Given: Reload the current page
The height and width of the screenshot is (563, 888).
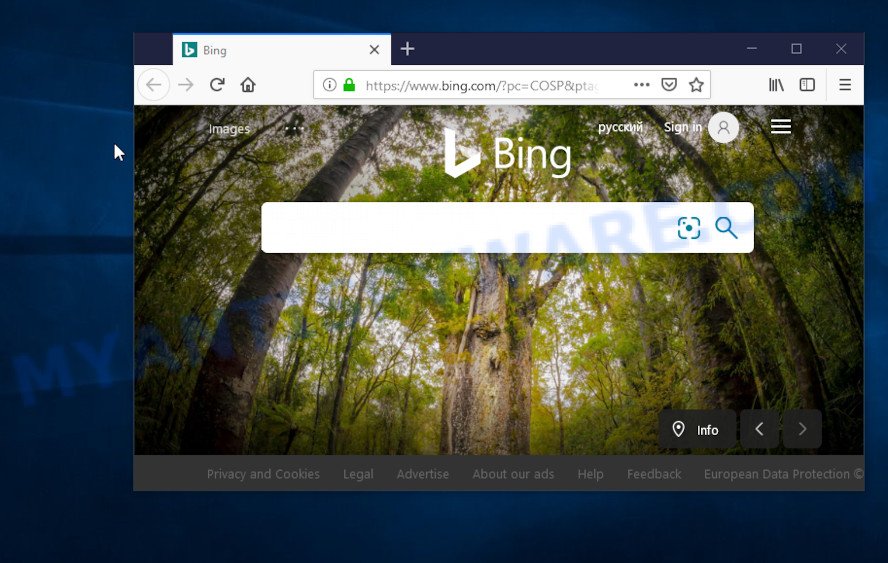Looking at the screenshot, I should (217, 85).
